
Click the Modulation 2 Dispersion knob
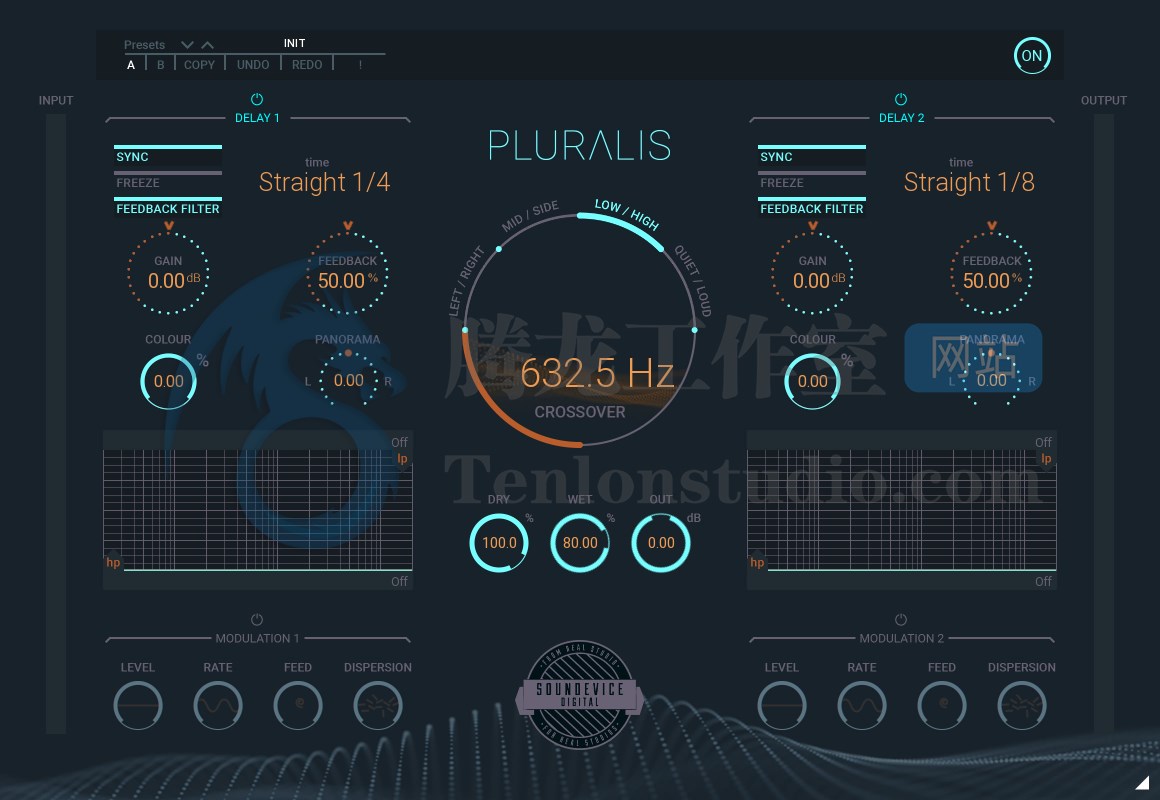coord(1021,705)
